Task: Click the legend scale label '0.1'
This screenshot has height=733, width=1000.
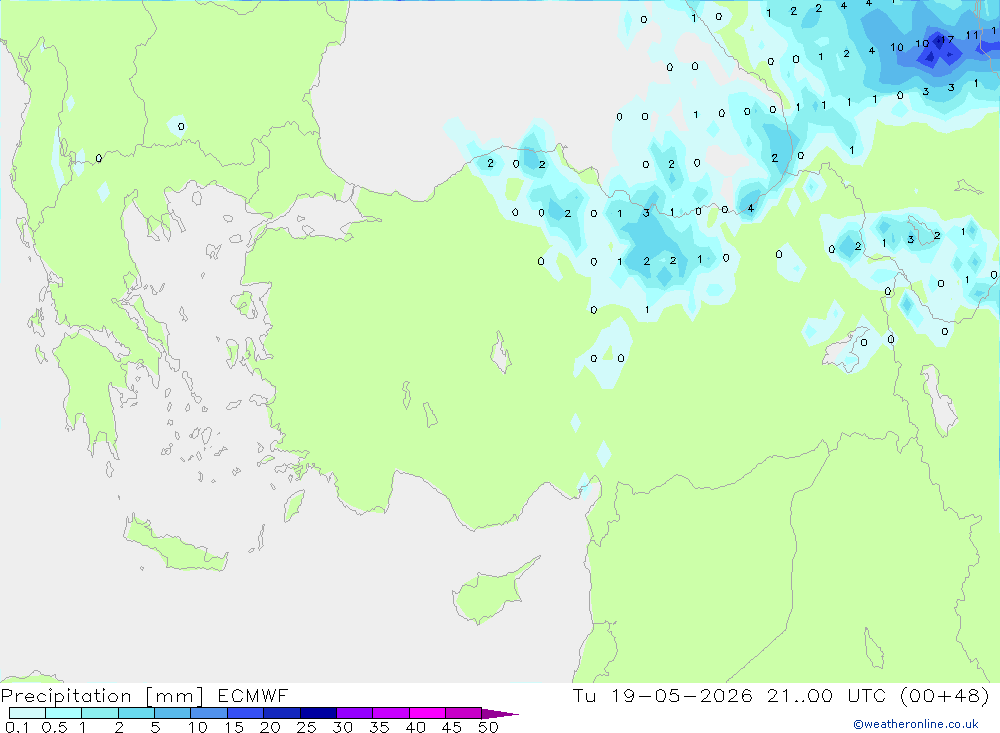Action: pos(17,727)
